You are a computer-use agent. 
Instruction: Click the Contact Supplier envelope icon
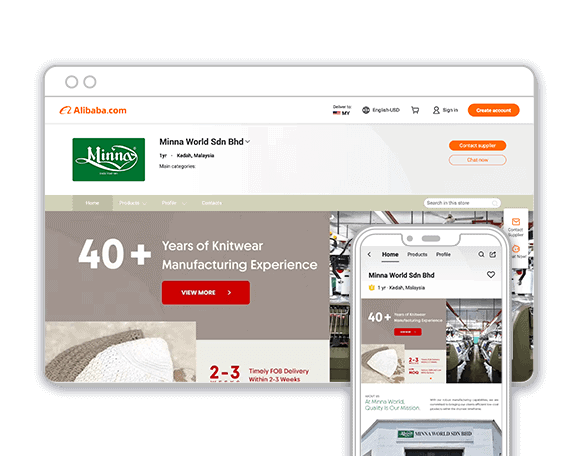tap(516, 222)
